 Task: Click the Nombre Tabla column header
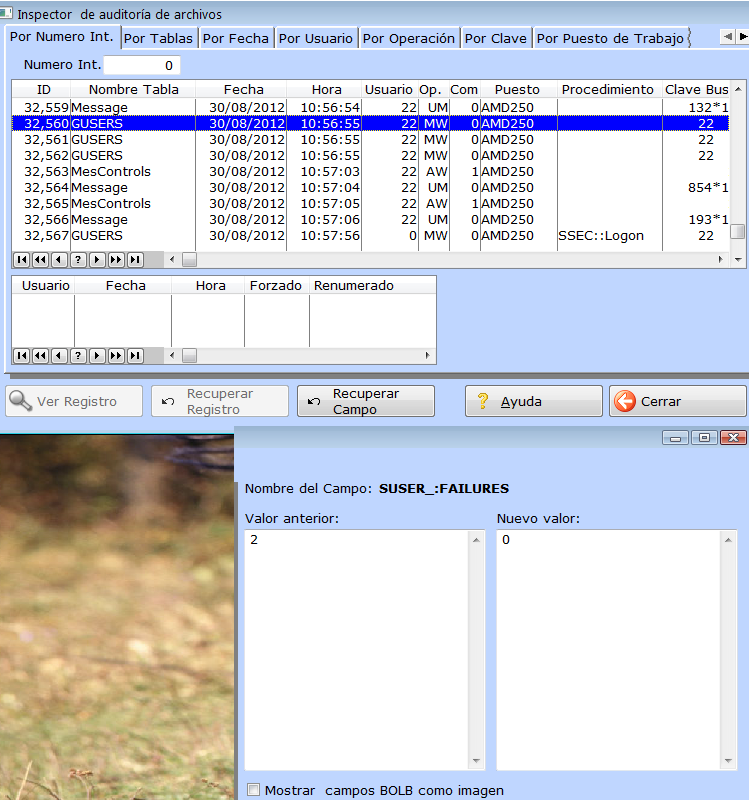134,90
